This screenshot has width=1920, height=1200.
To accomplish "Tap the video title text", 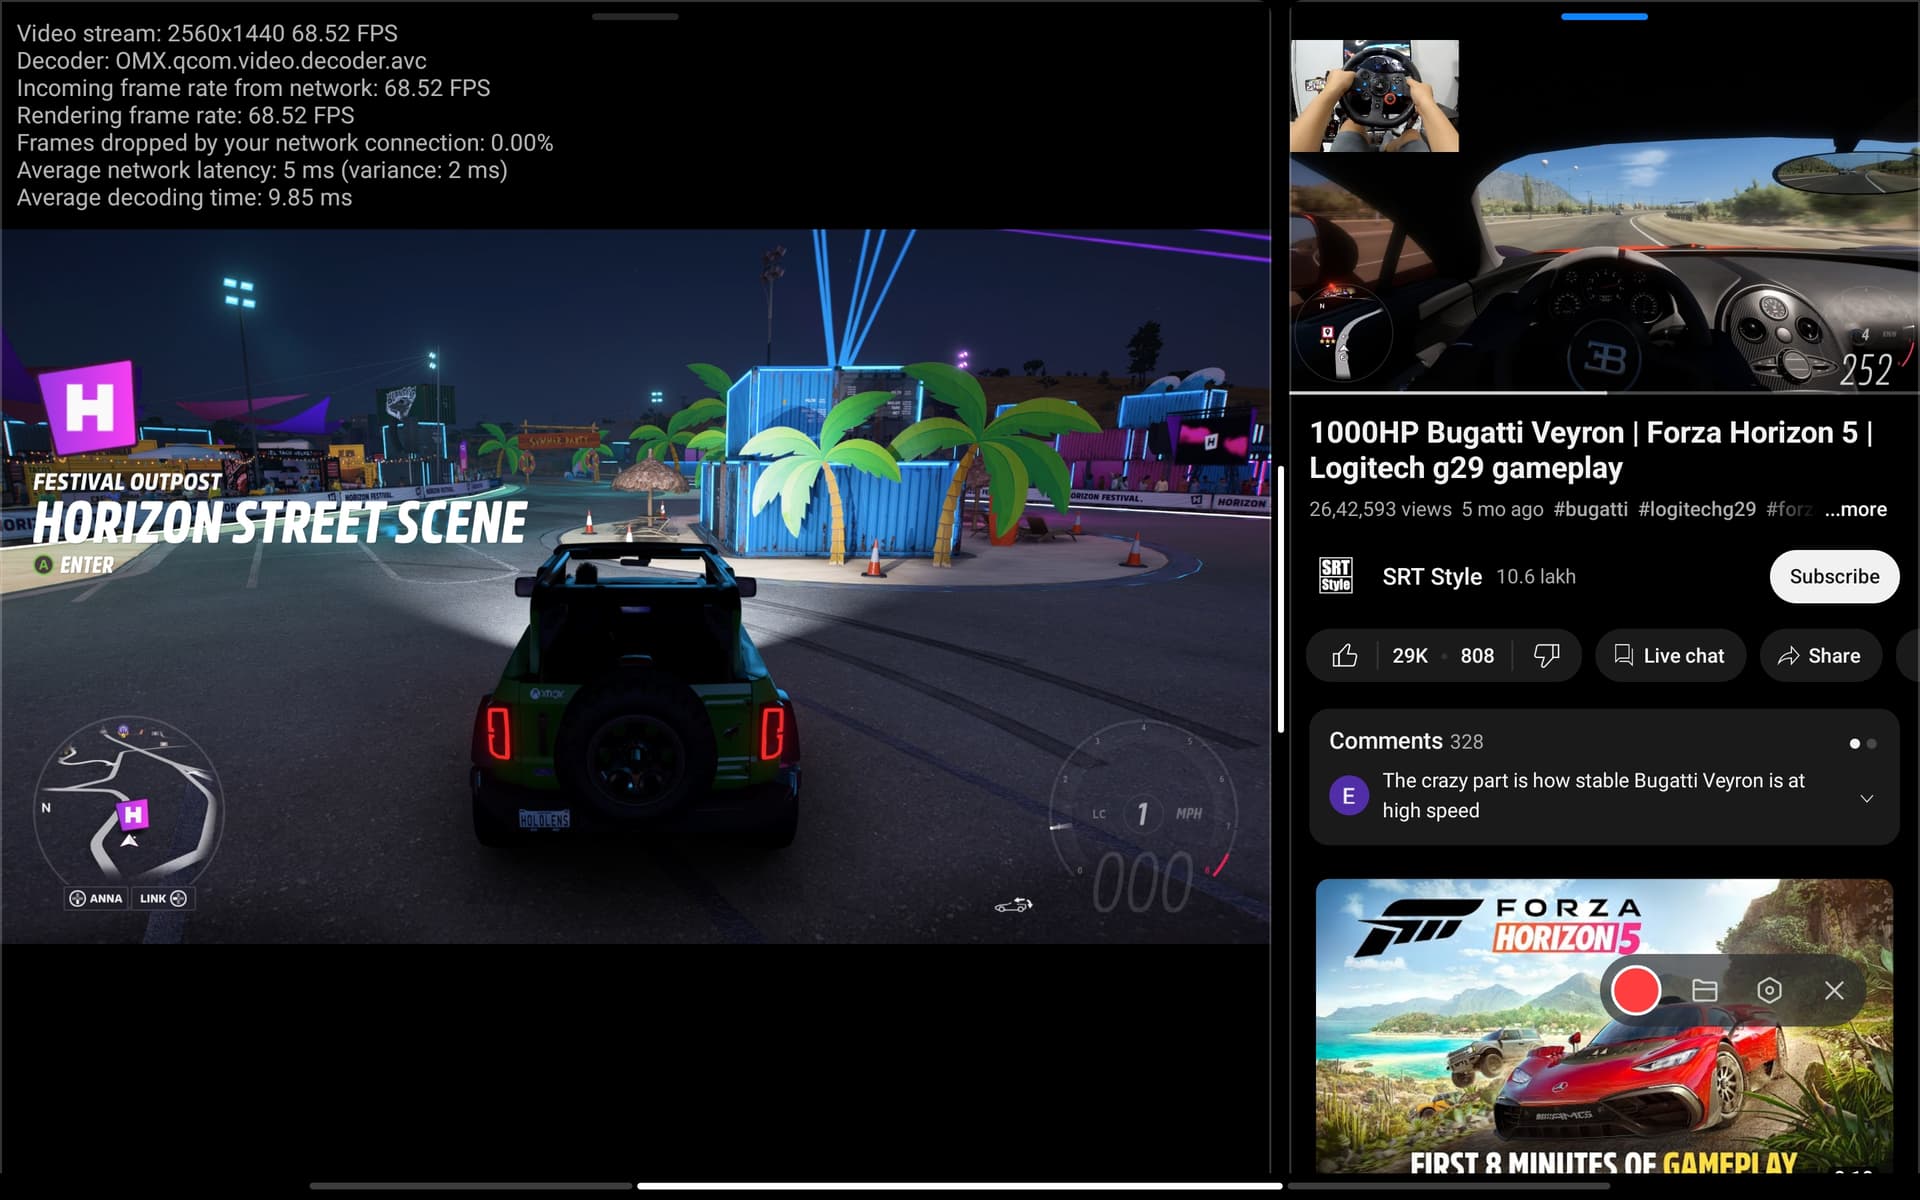I will point(1591,450).
